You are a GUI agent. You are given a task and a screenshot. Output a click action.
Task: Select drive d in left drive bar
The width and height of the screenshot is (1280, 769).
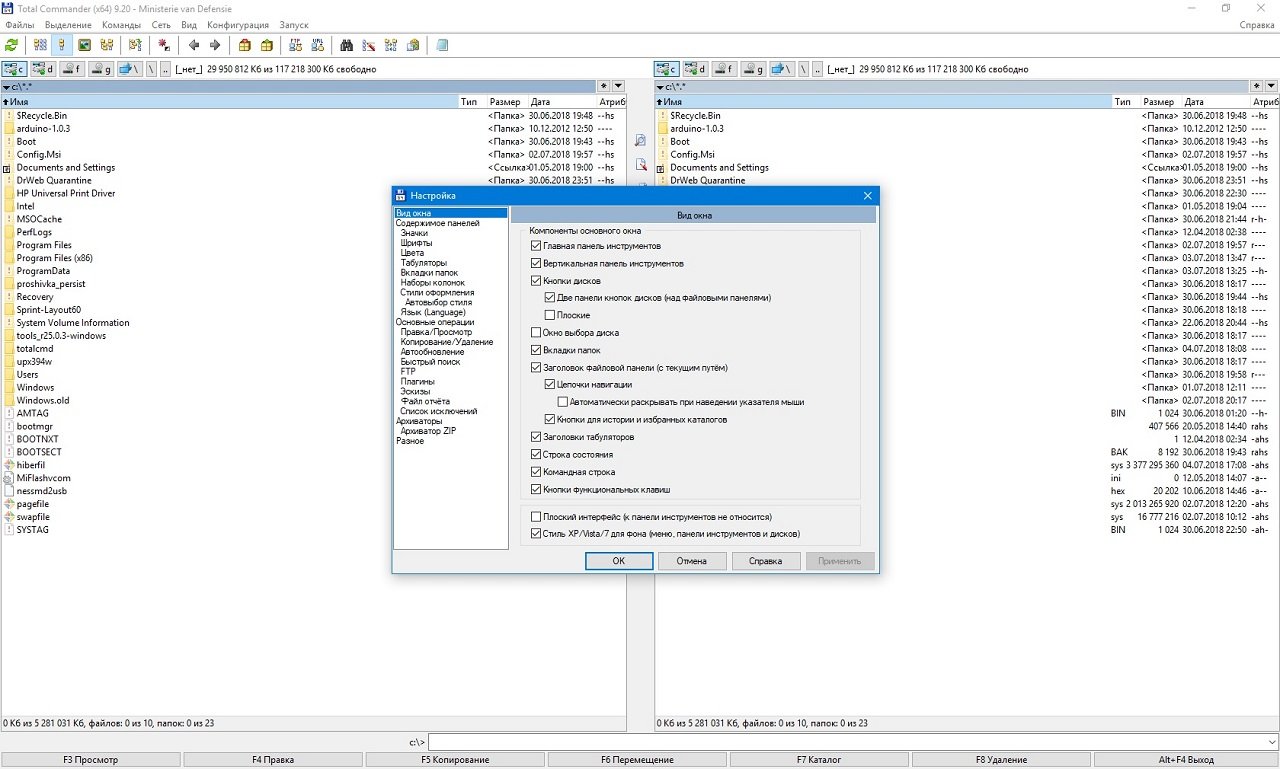[x=43, y=69]
